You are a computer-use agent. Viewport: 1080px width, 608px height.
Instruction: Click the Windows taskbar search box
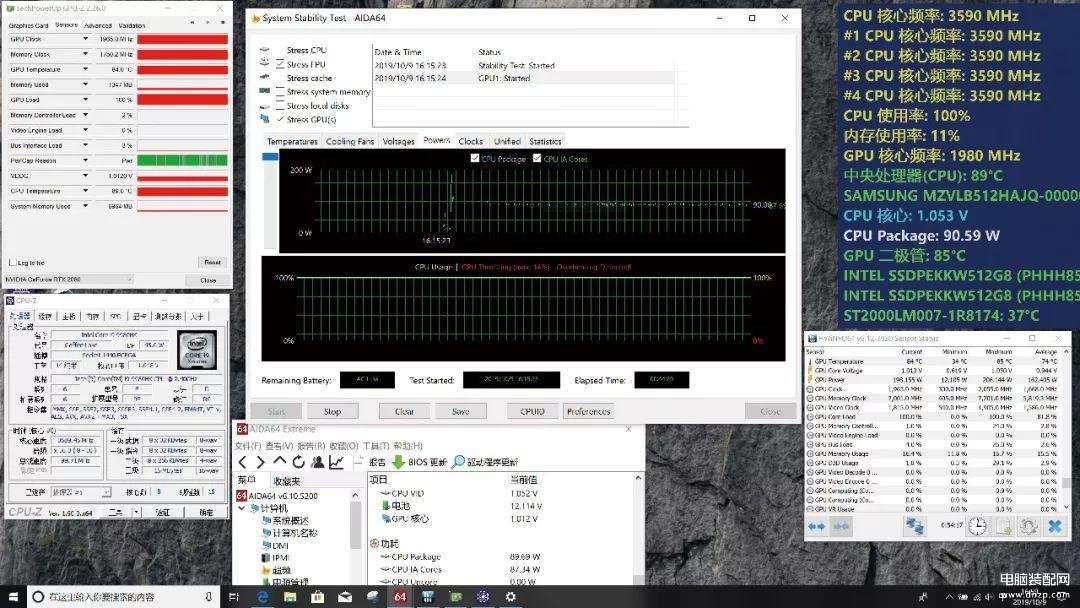[123, 596]
